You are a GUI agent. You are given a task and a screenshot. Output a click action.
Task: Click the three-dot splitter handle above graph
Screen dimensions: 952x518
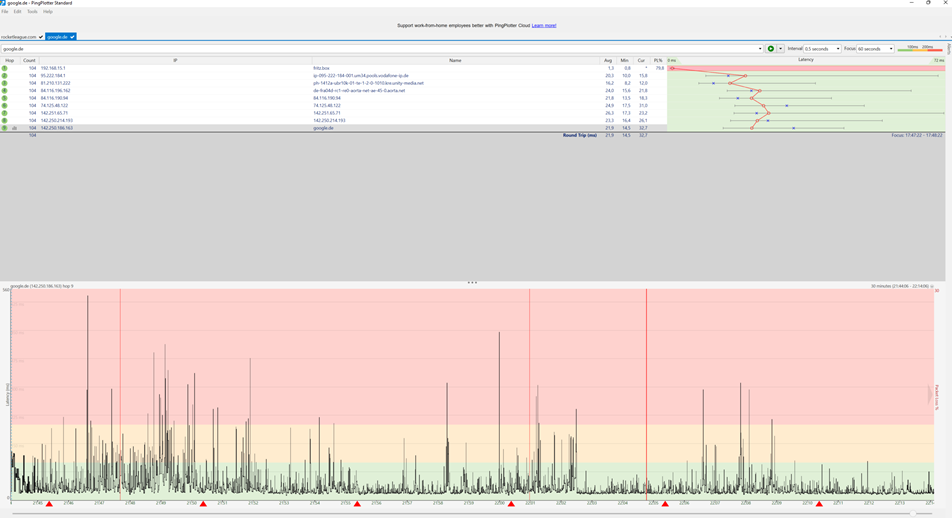point(472,283)
